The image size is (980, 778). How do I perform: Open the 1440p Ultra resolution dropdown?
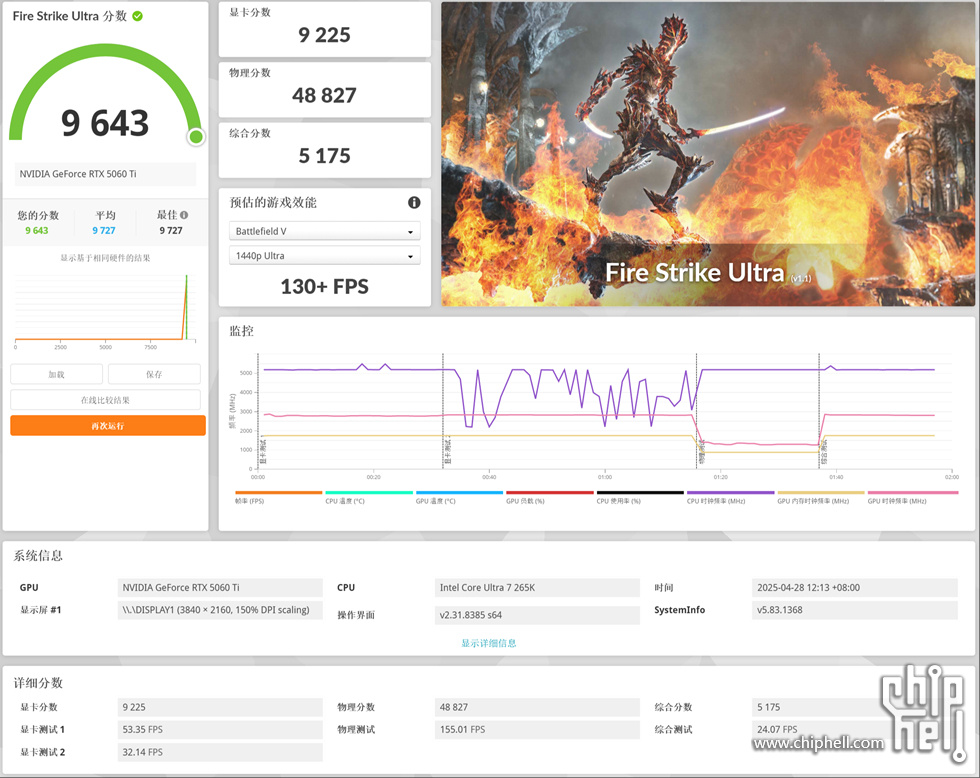point(324,256)
